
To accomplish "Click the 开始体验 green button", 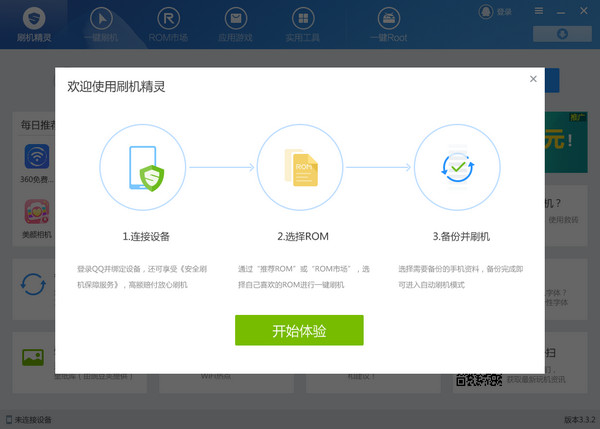I will [299, 330].
